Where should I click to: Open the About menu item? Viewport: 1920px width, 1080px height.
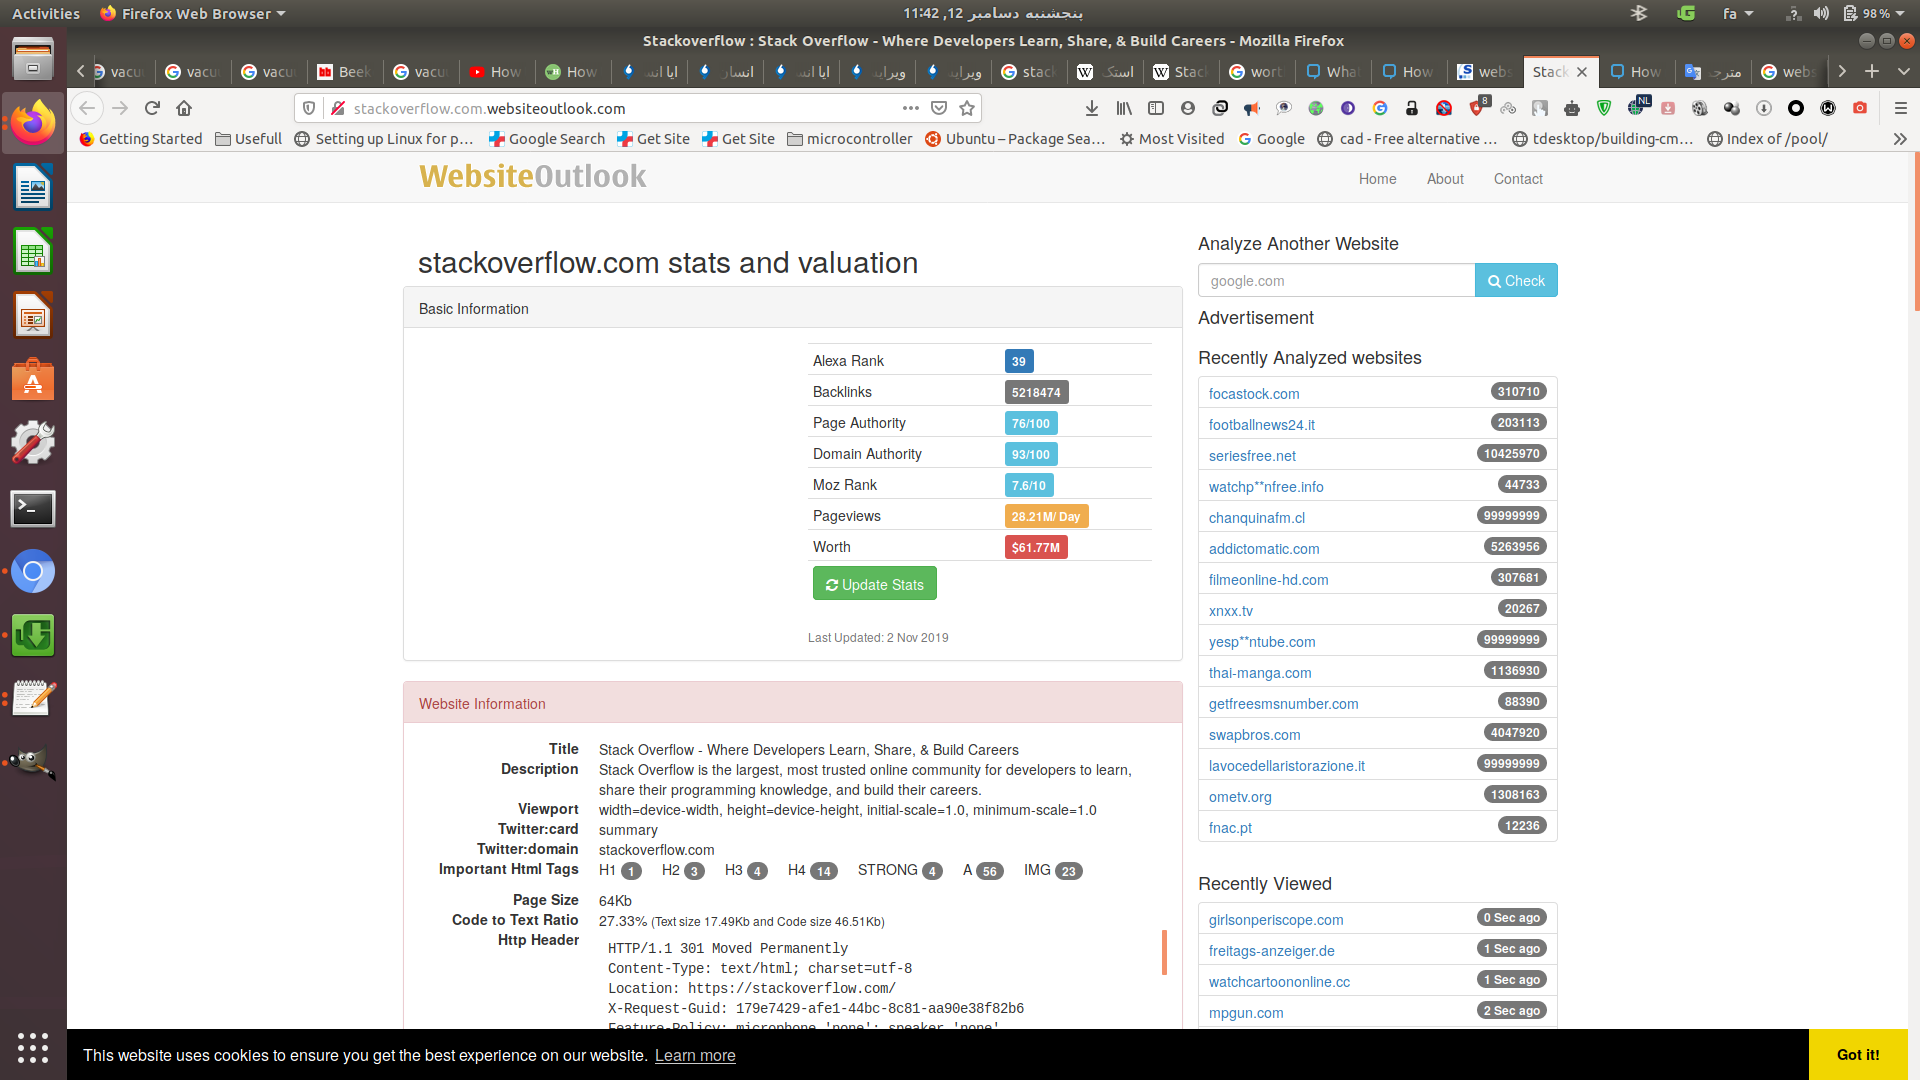1445,179
